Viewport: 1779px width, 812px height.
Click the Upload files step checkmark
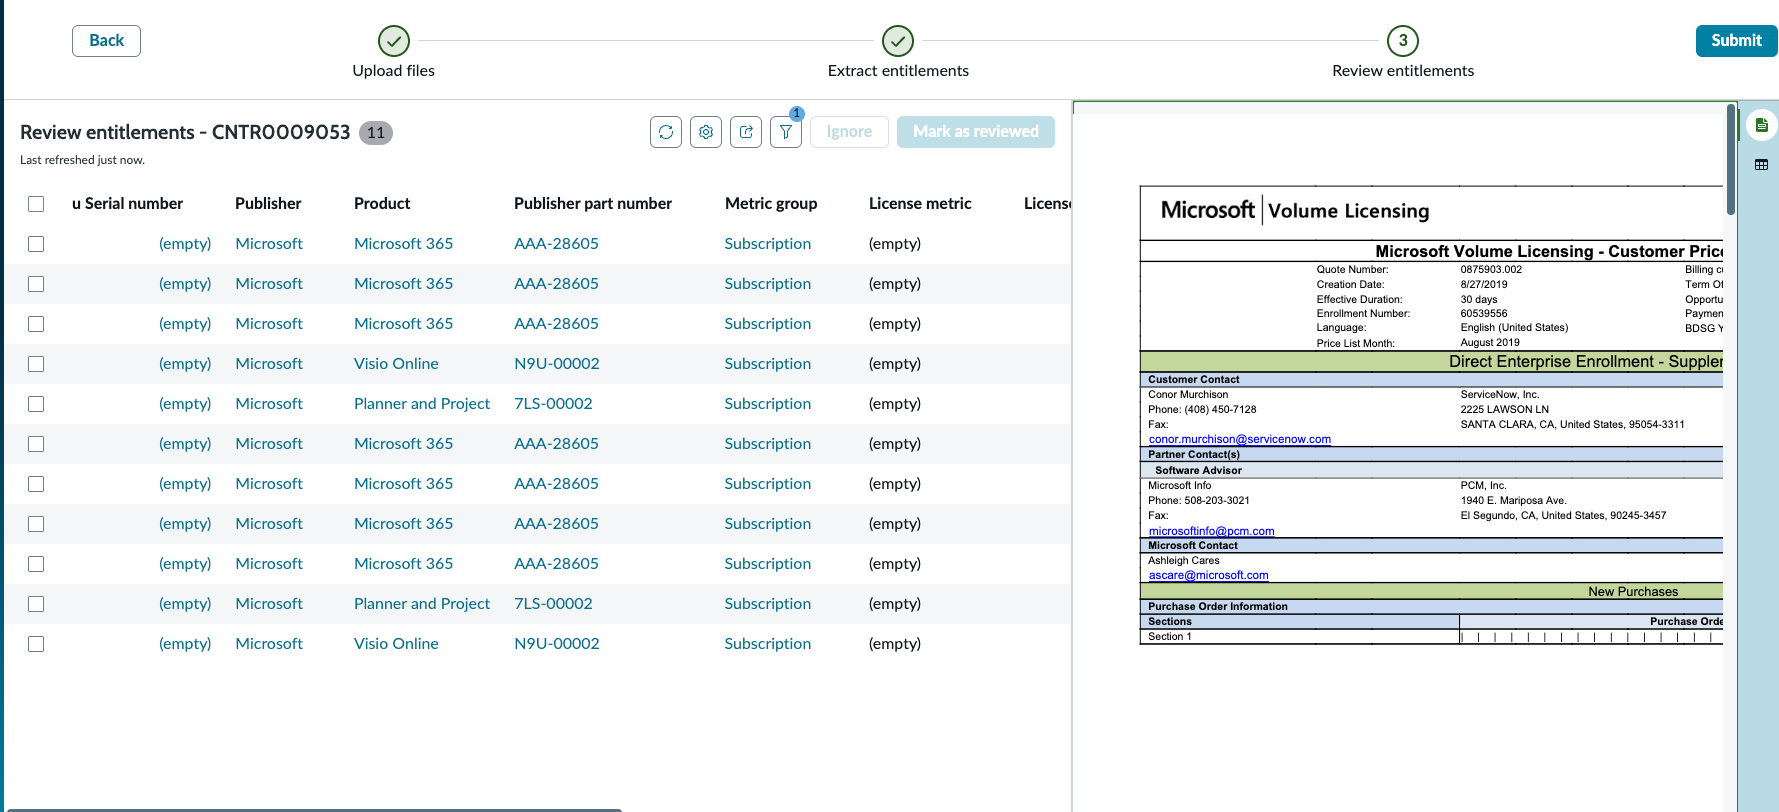394,41
